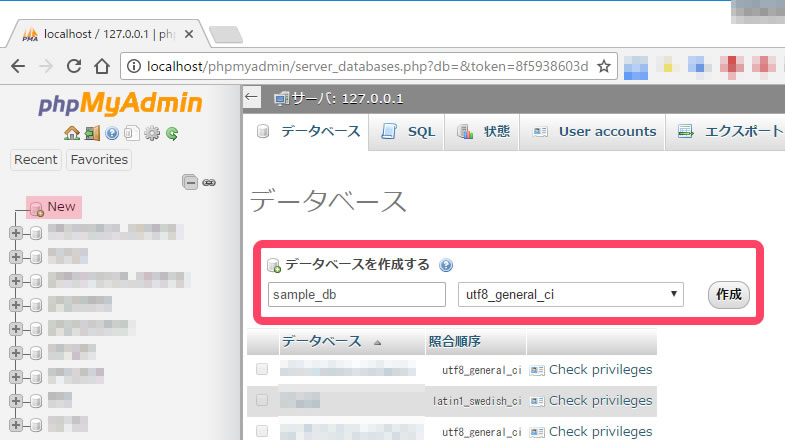
Task: Bookmark this page with the star icon
Action: [604, 66]
